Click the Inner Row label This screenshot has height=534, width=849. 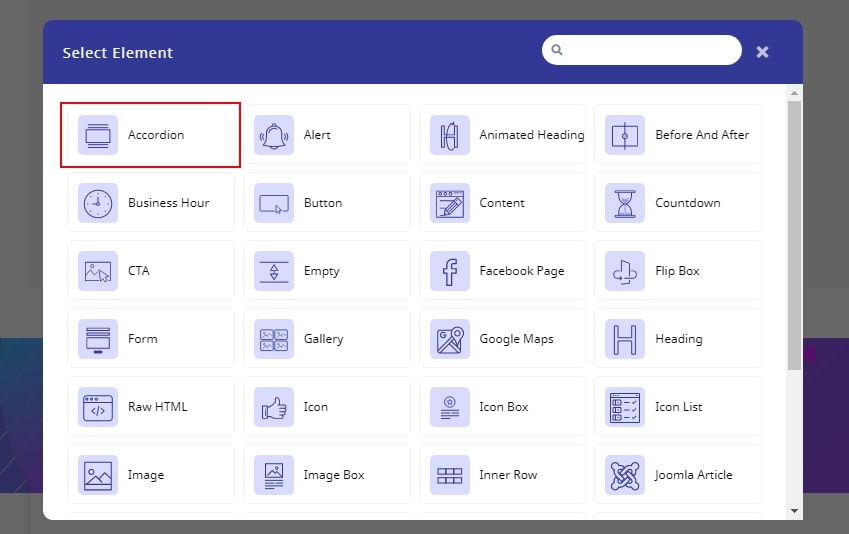508,475
